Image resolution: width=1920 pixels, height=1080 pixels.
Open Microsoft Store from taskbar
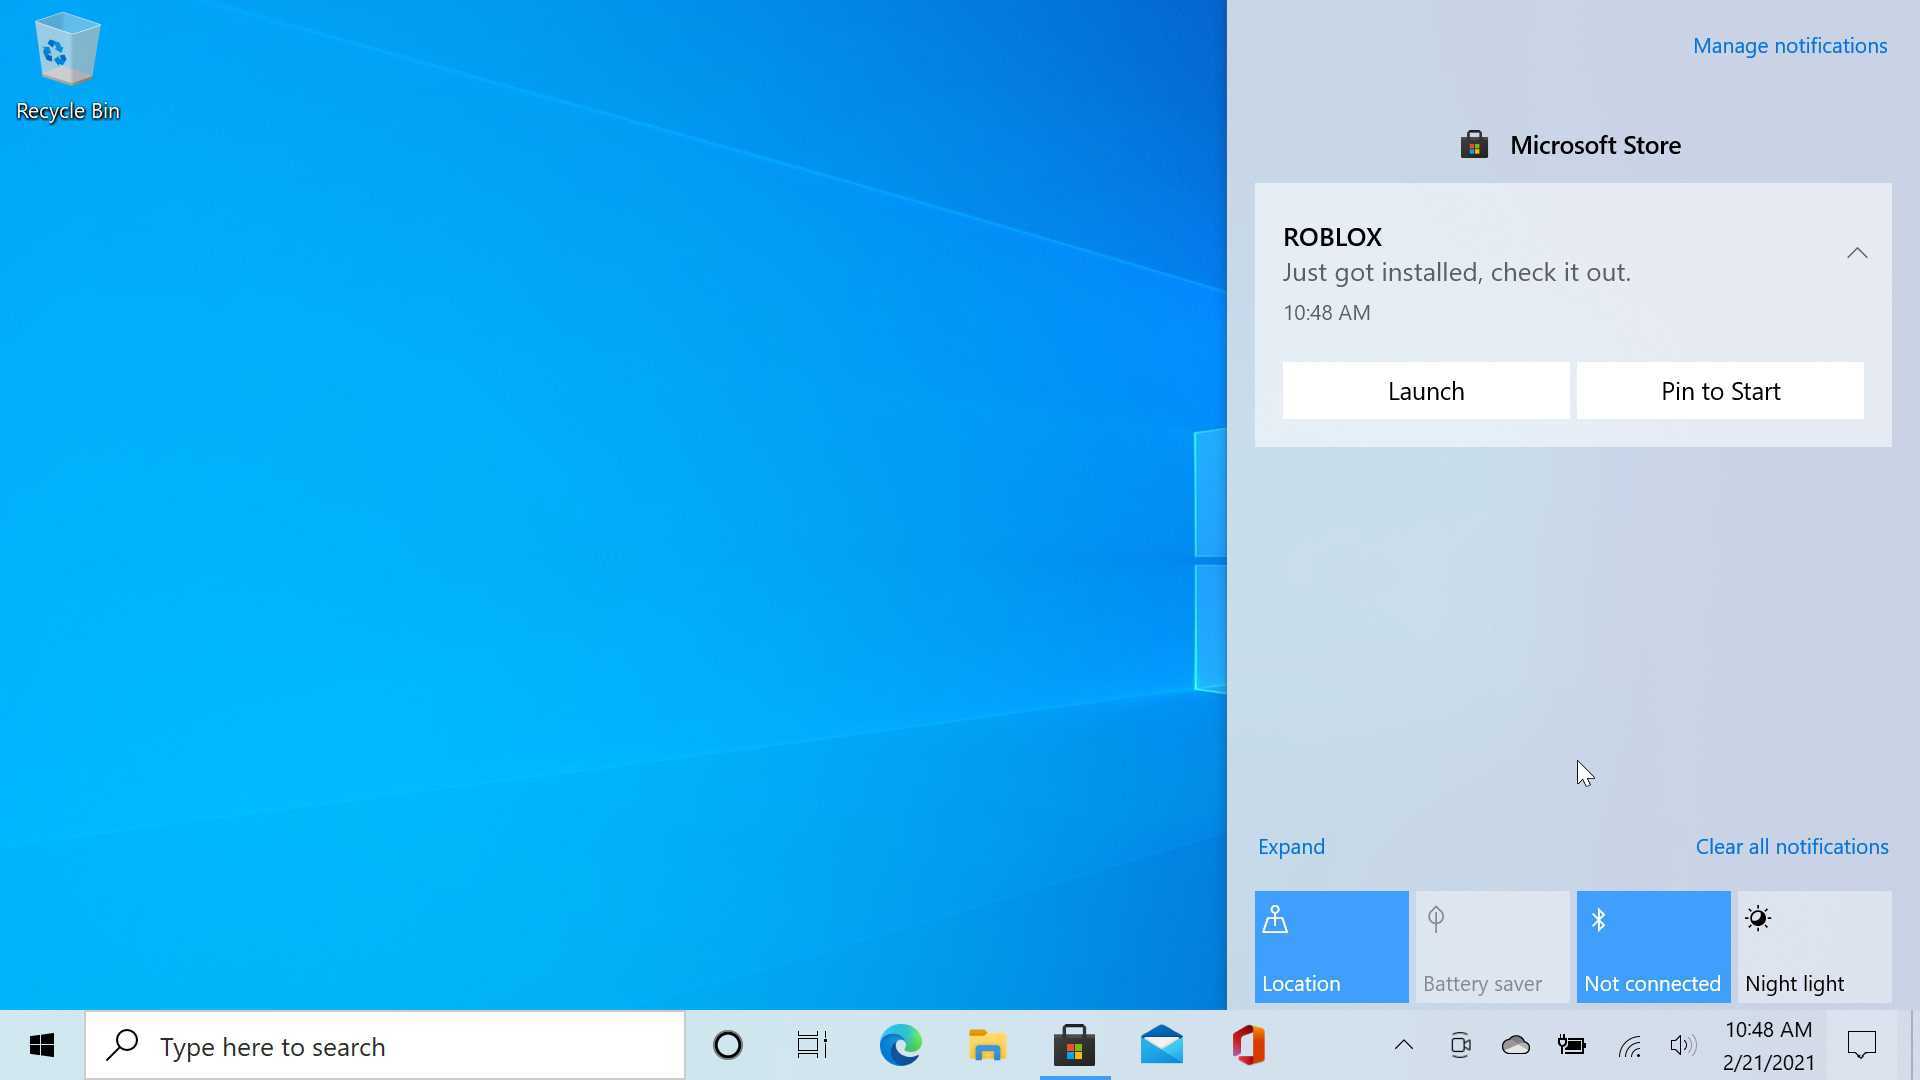[1074, 1046]
